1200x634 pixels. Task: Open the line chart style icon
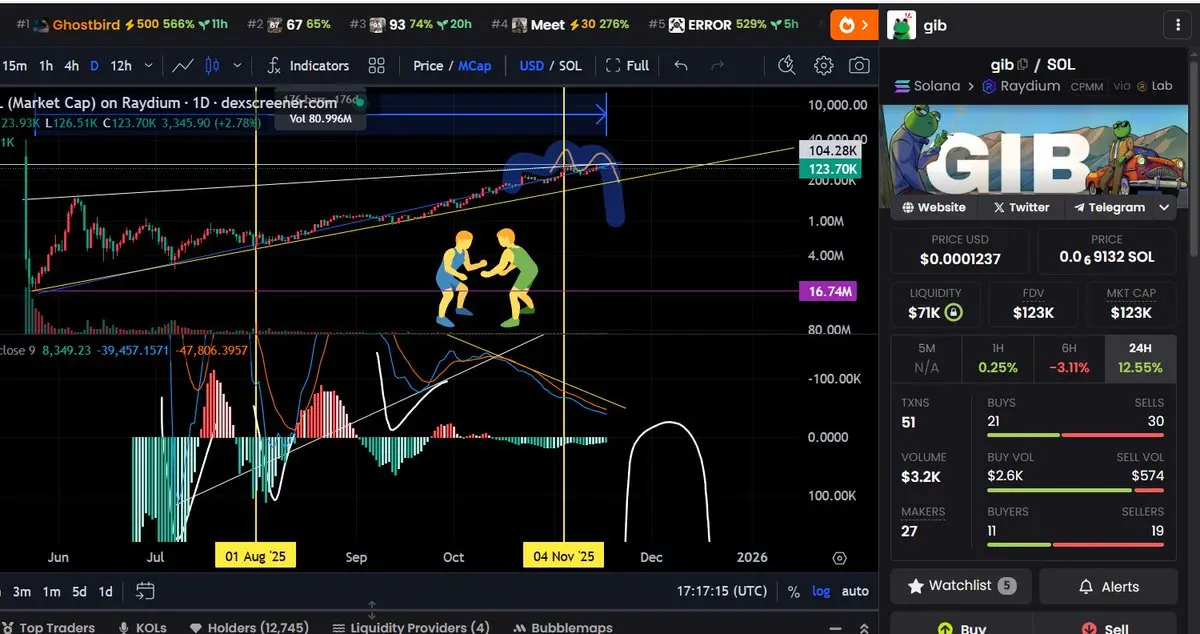(182, 66)
